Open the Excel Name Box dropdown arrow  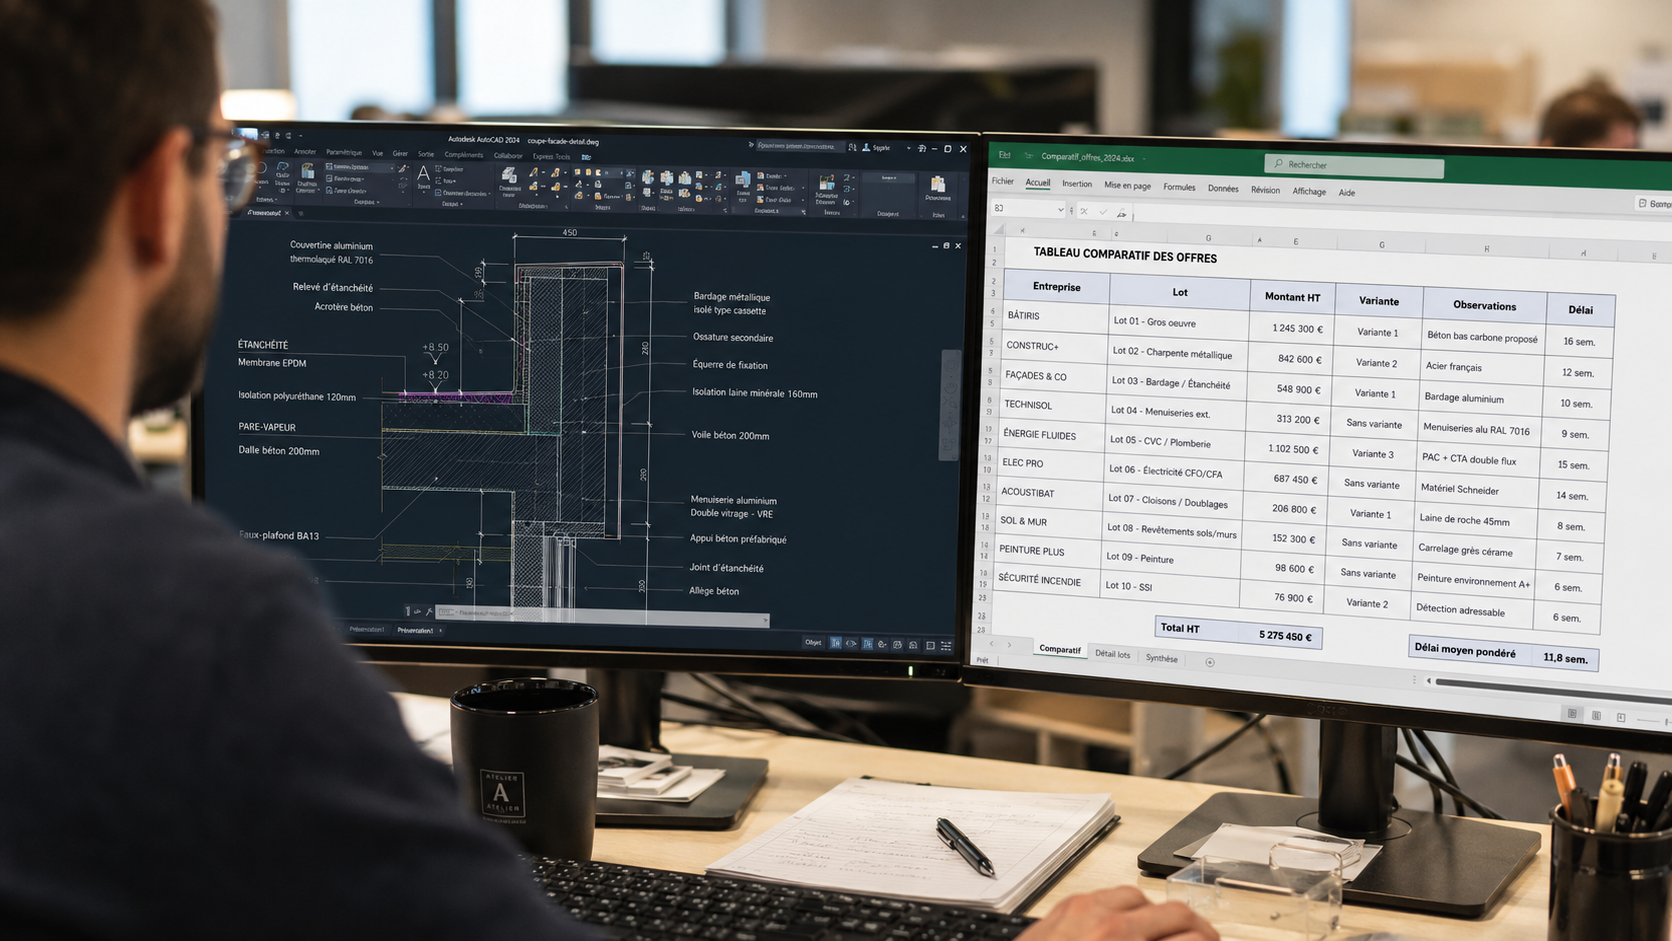tap(1060, 210)
